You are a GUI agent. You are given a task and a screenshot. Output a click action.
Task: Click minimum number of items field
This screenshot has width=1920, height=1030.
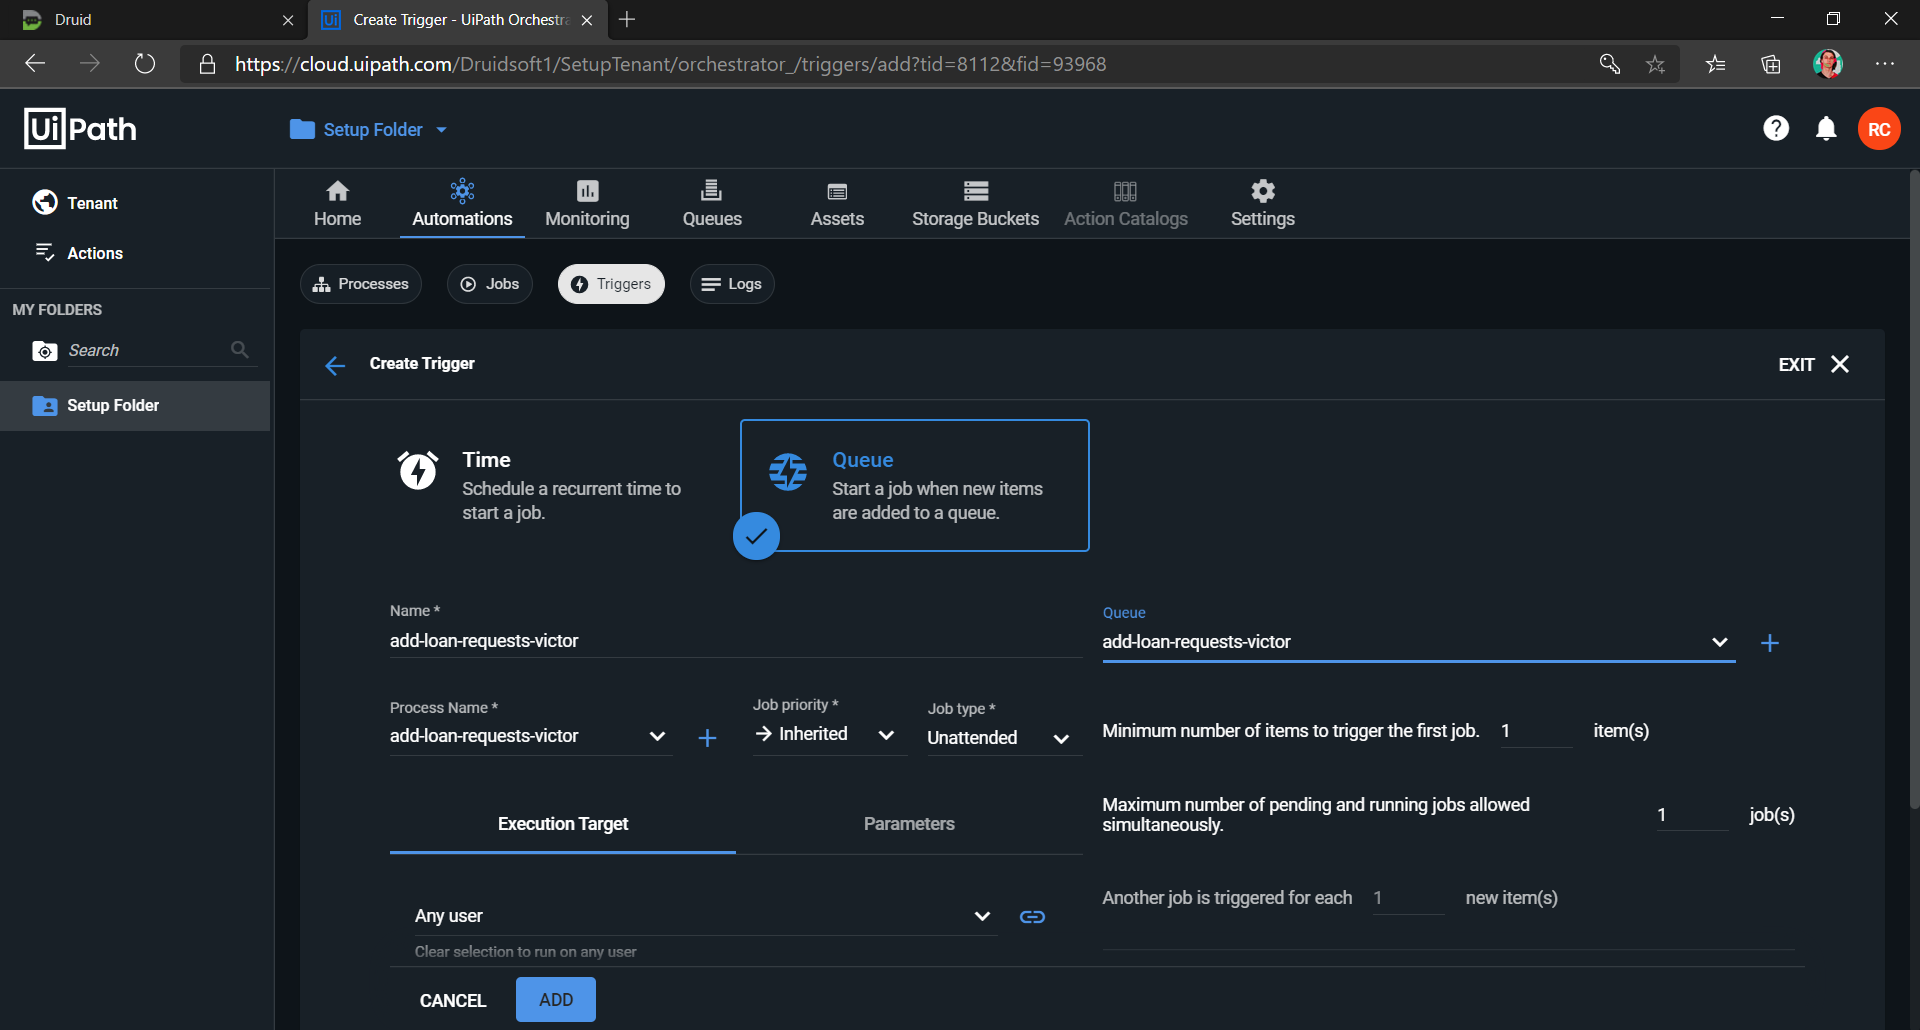click(x=1536, y=731)
